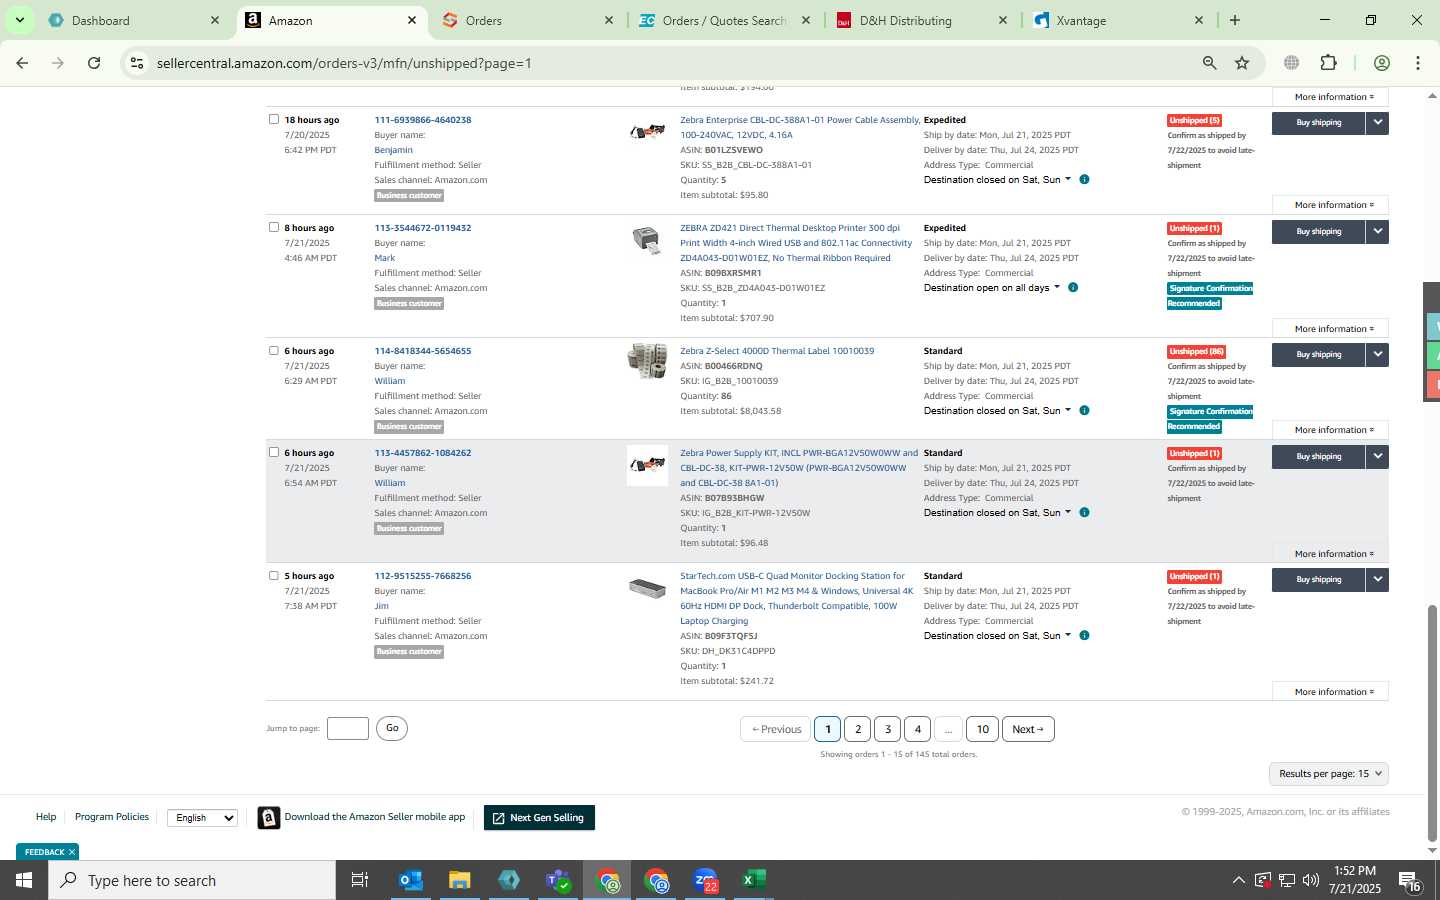Select checkbox for order 113-3544672-0119432
The width and height of the screenshot is (1440, 900).
pos(274,227)
